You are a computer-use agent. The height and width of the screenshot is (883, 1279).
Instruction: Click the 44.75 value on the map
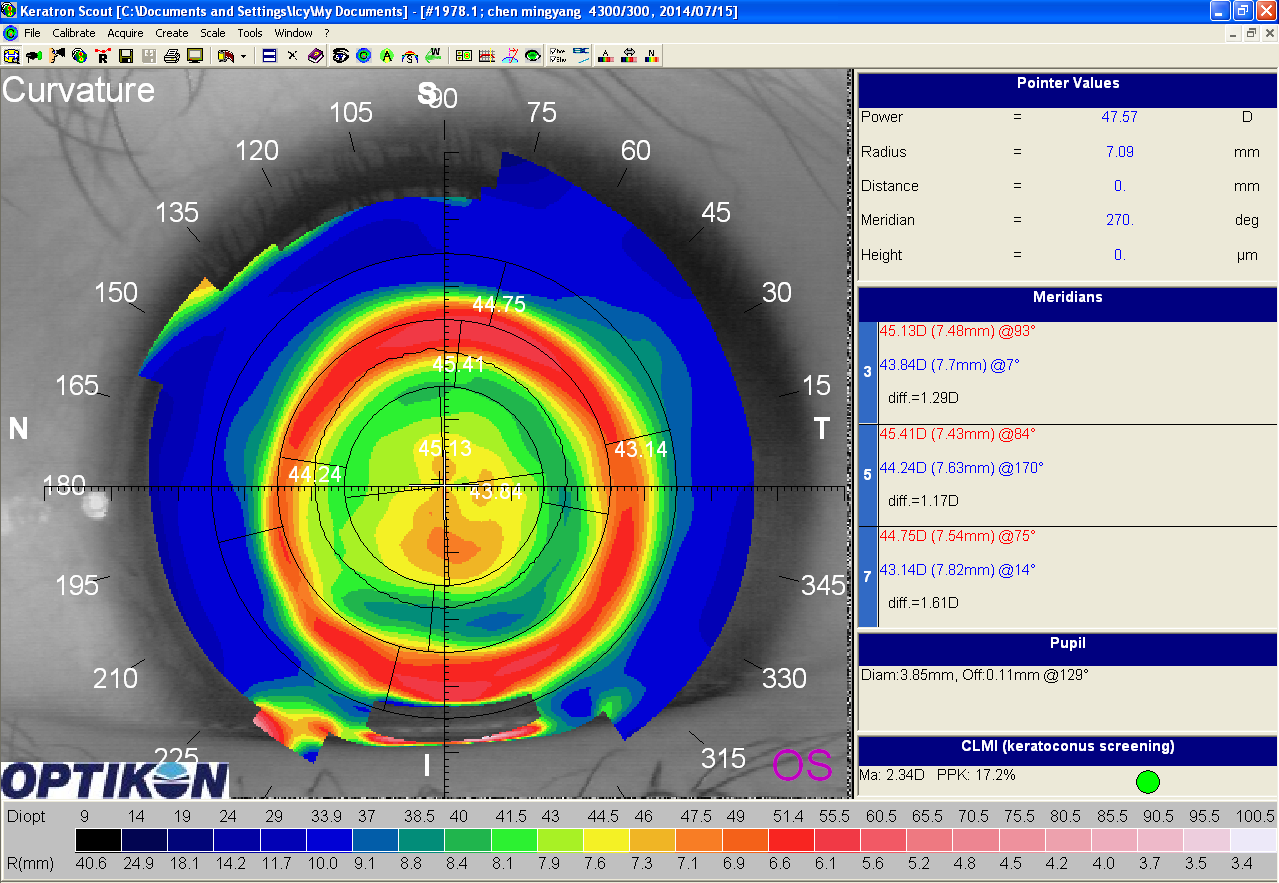[x=499, y=306]
